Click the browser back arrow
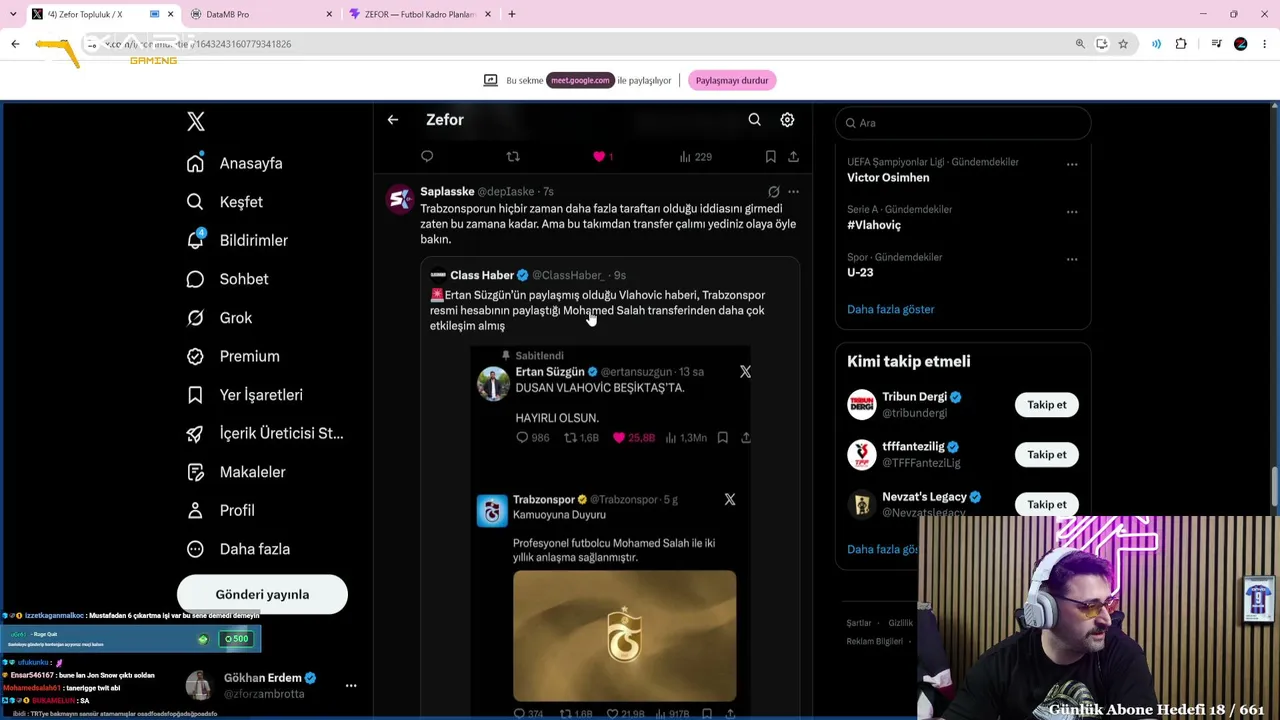Viewport: 1280px width, 720px height. pos(15,44)
